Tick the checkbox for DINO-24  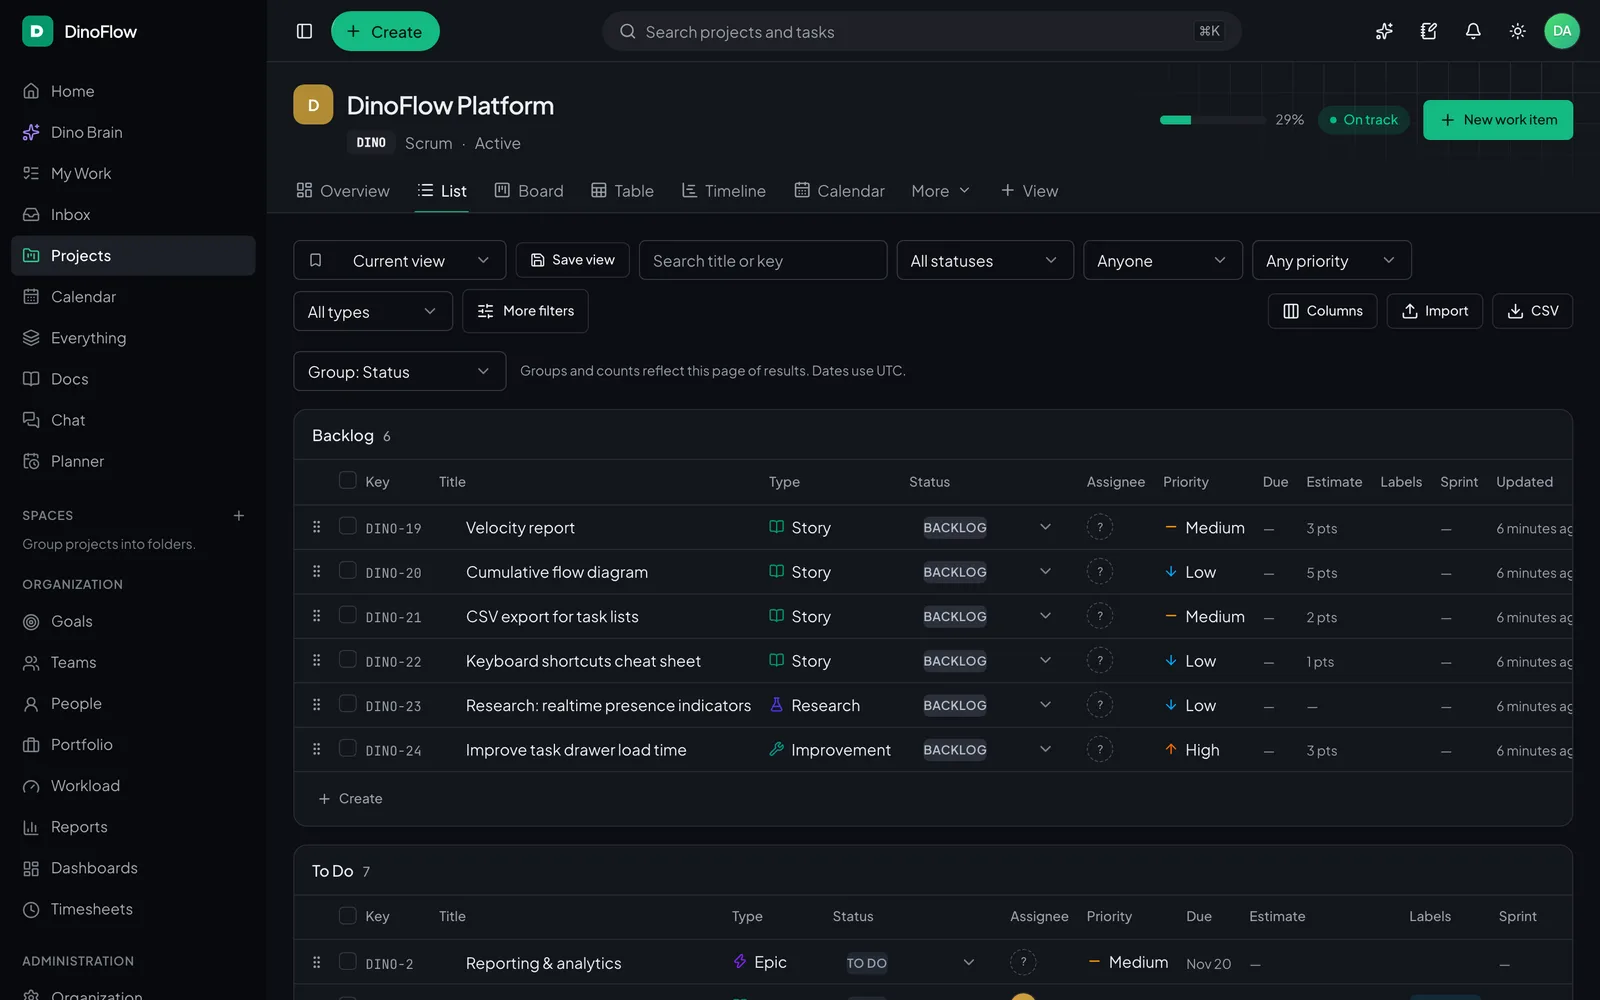pos(348,749)
